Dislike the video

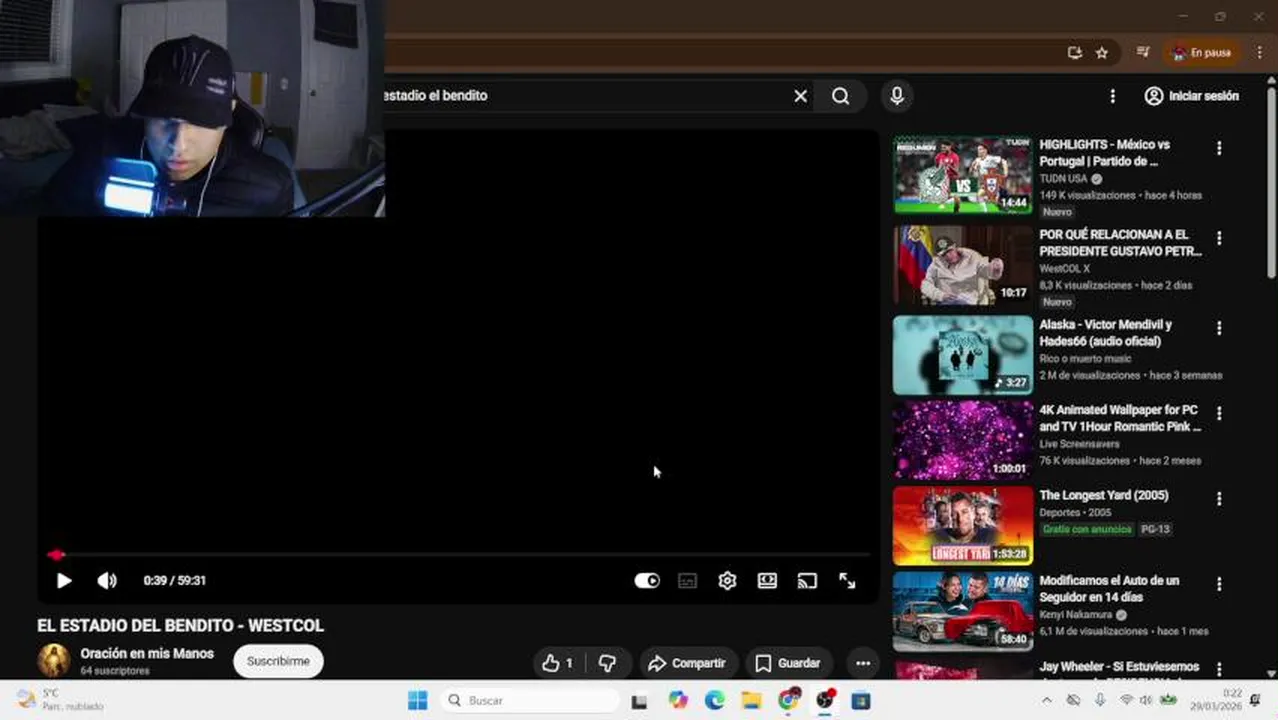click(x=607, y=663)
